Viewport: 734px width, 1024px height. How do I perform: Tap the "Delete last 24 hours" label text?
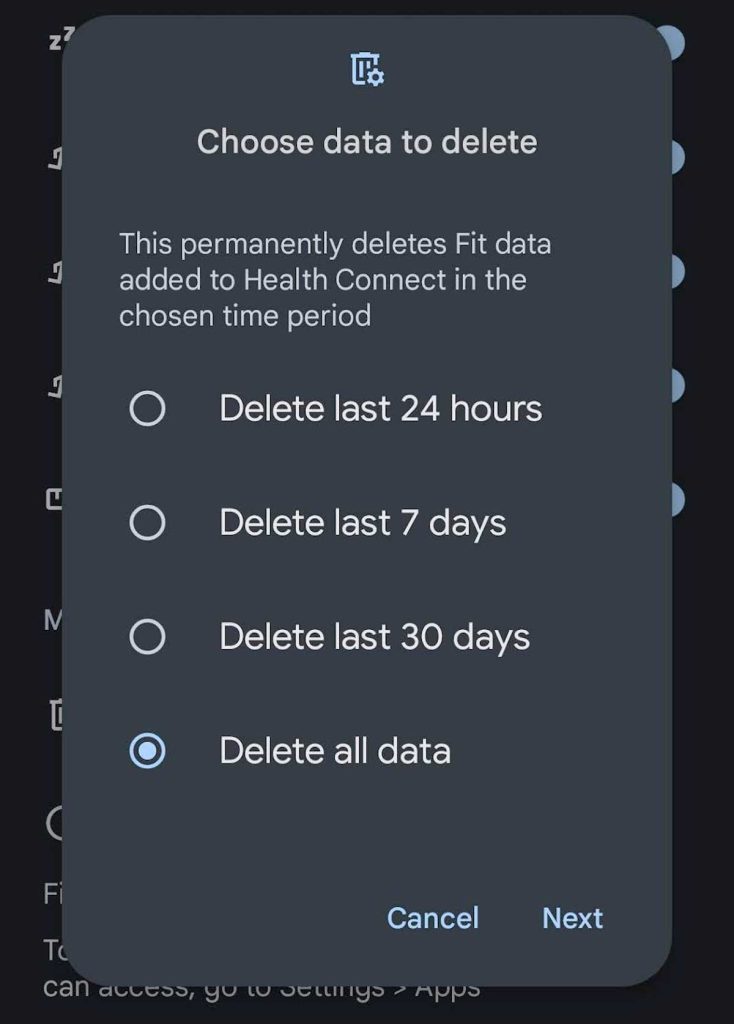click(x=380, y=409)
